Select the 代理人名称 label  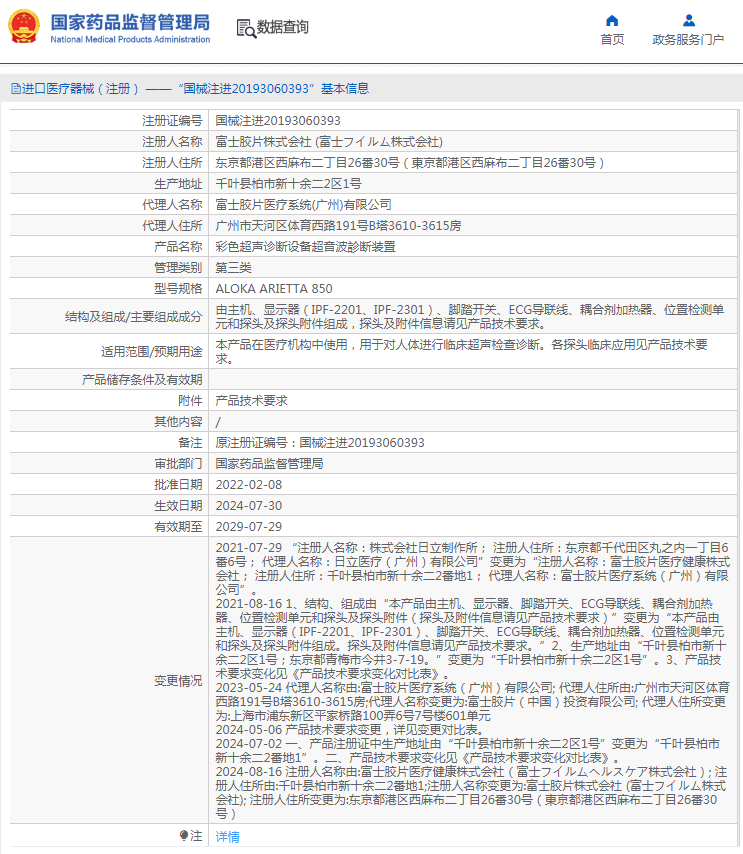172,205
